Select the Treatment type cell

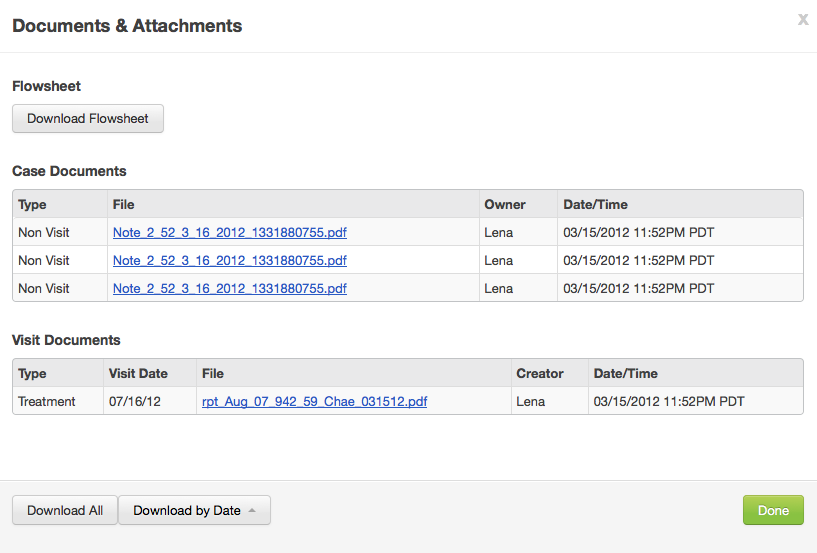[x=47, y=402]
